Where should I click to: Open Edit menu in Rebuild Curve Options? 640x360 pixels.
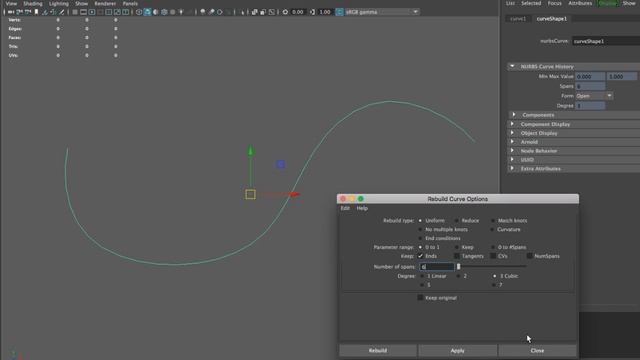tap(345, 208)
